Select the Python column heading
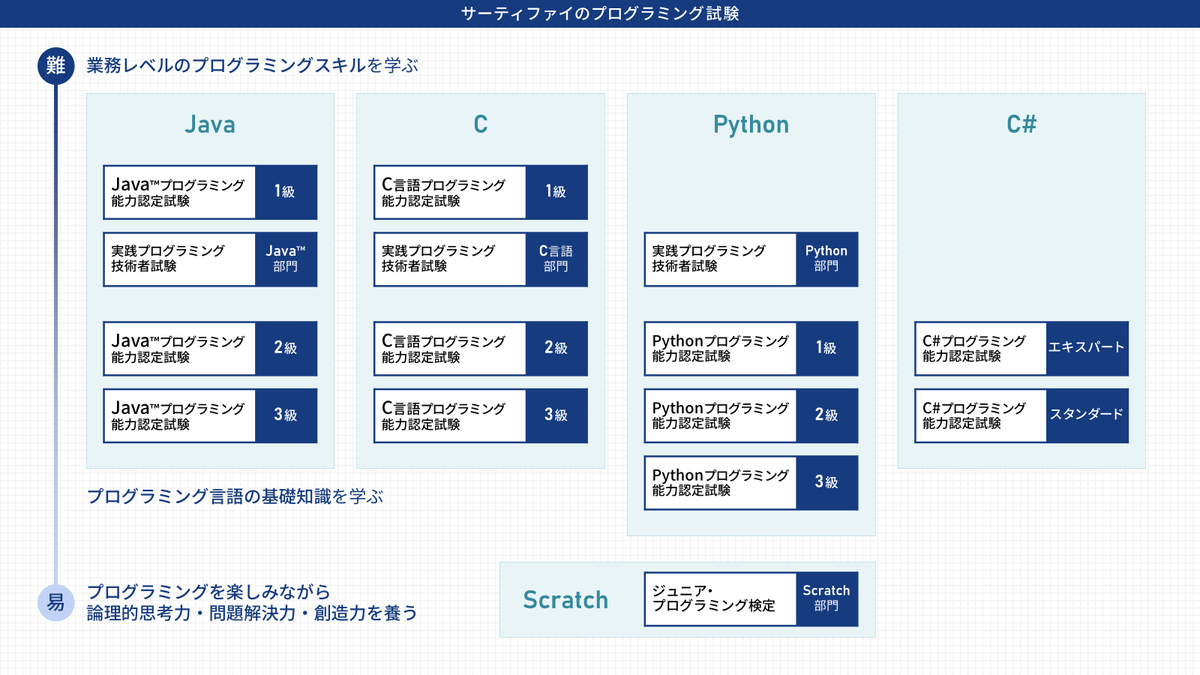The image size is (1200, 675). pos(751,125)
